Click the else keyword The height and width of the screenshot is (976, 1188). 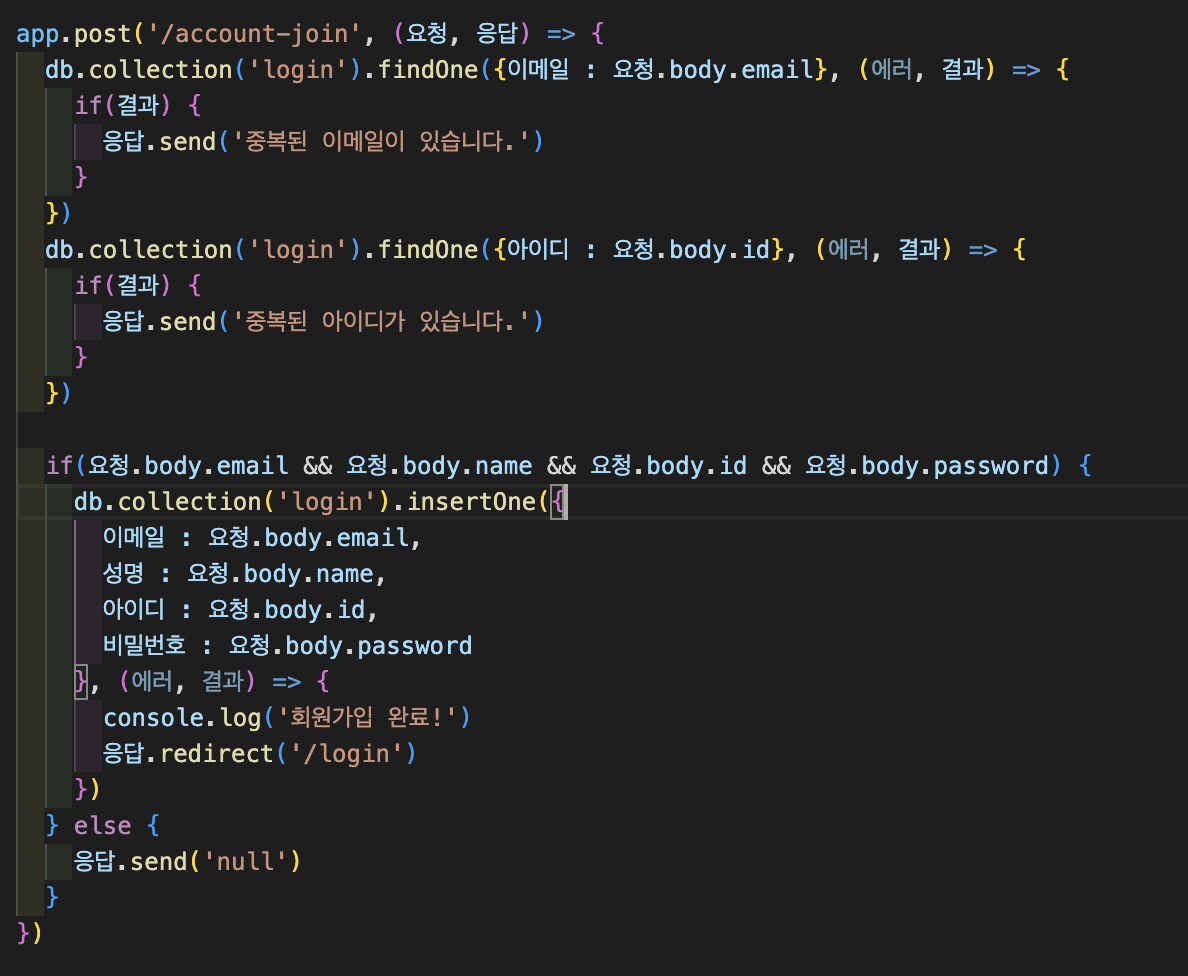click(x=102, y=825)
